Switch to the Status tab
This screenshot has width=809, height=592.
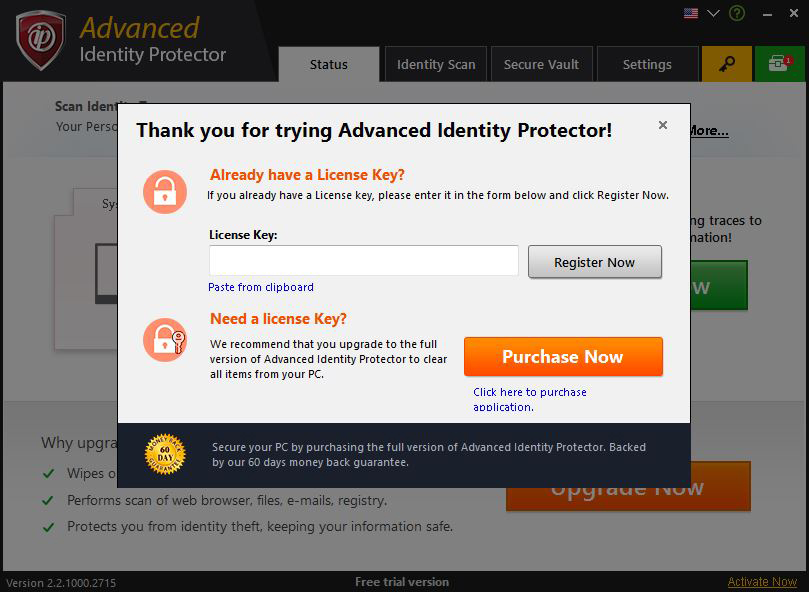(x=328, y=64)
